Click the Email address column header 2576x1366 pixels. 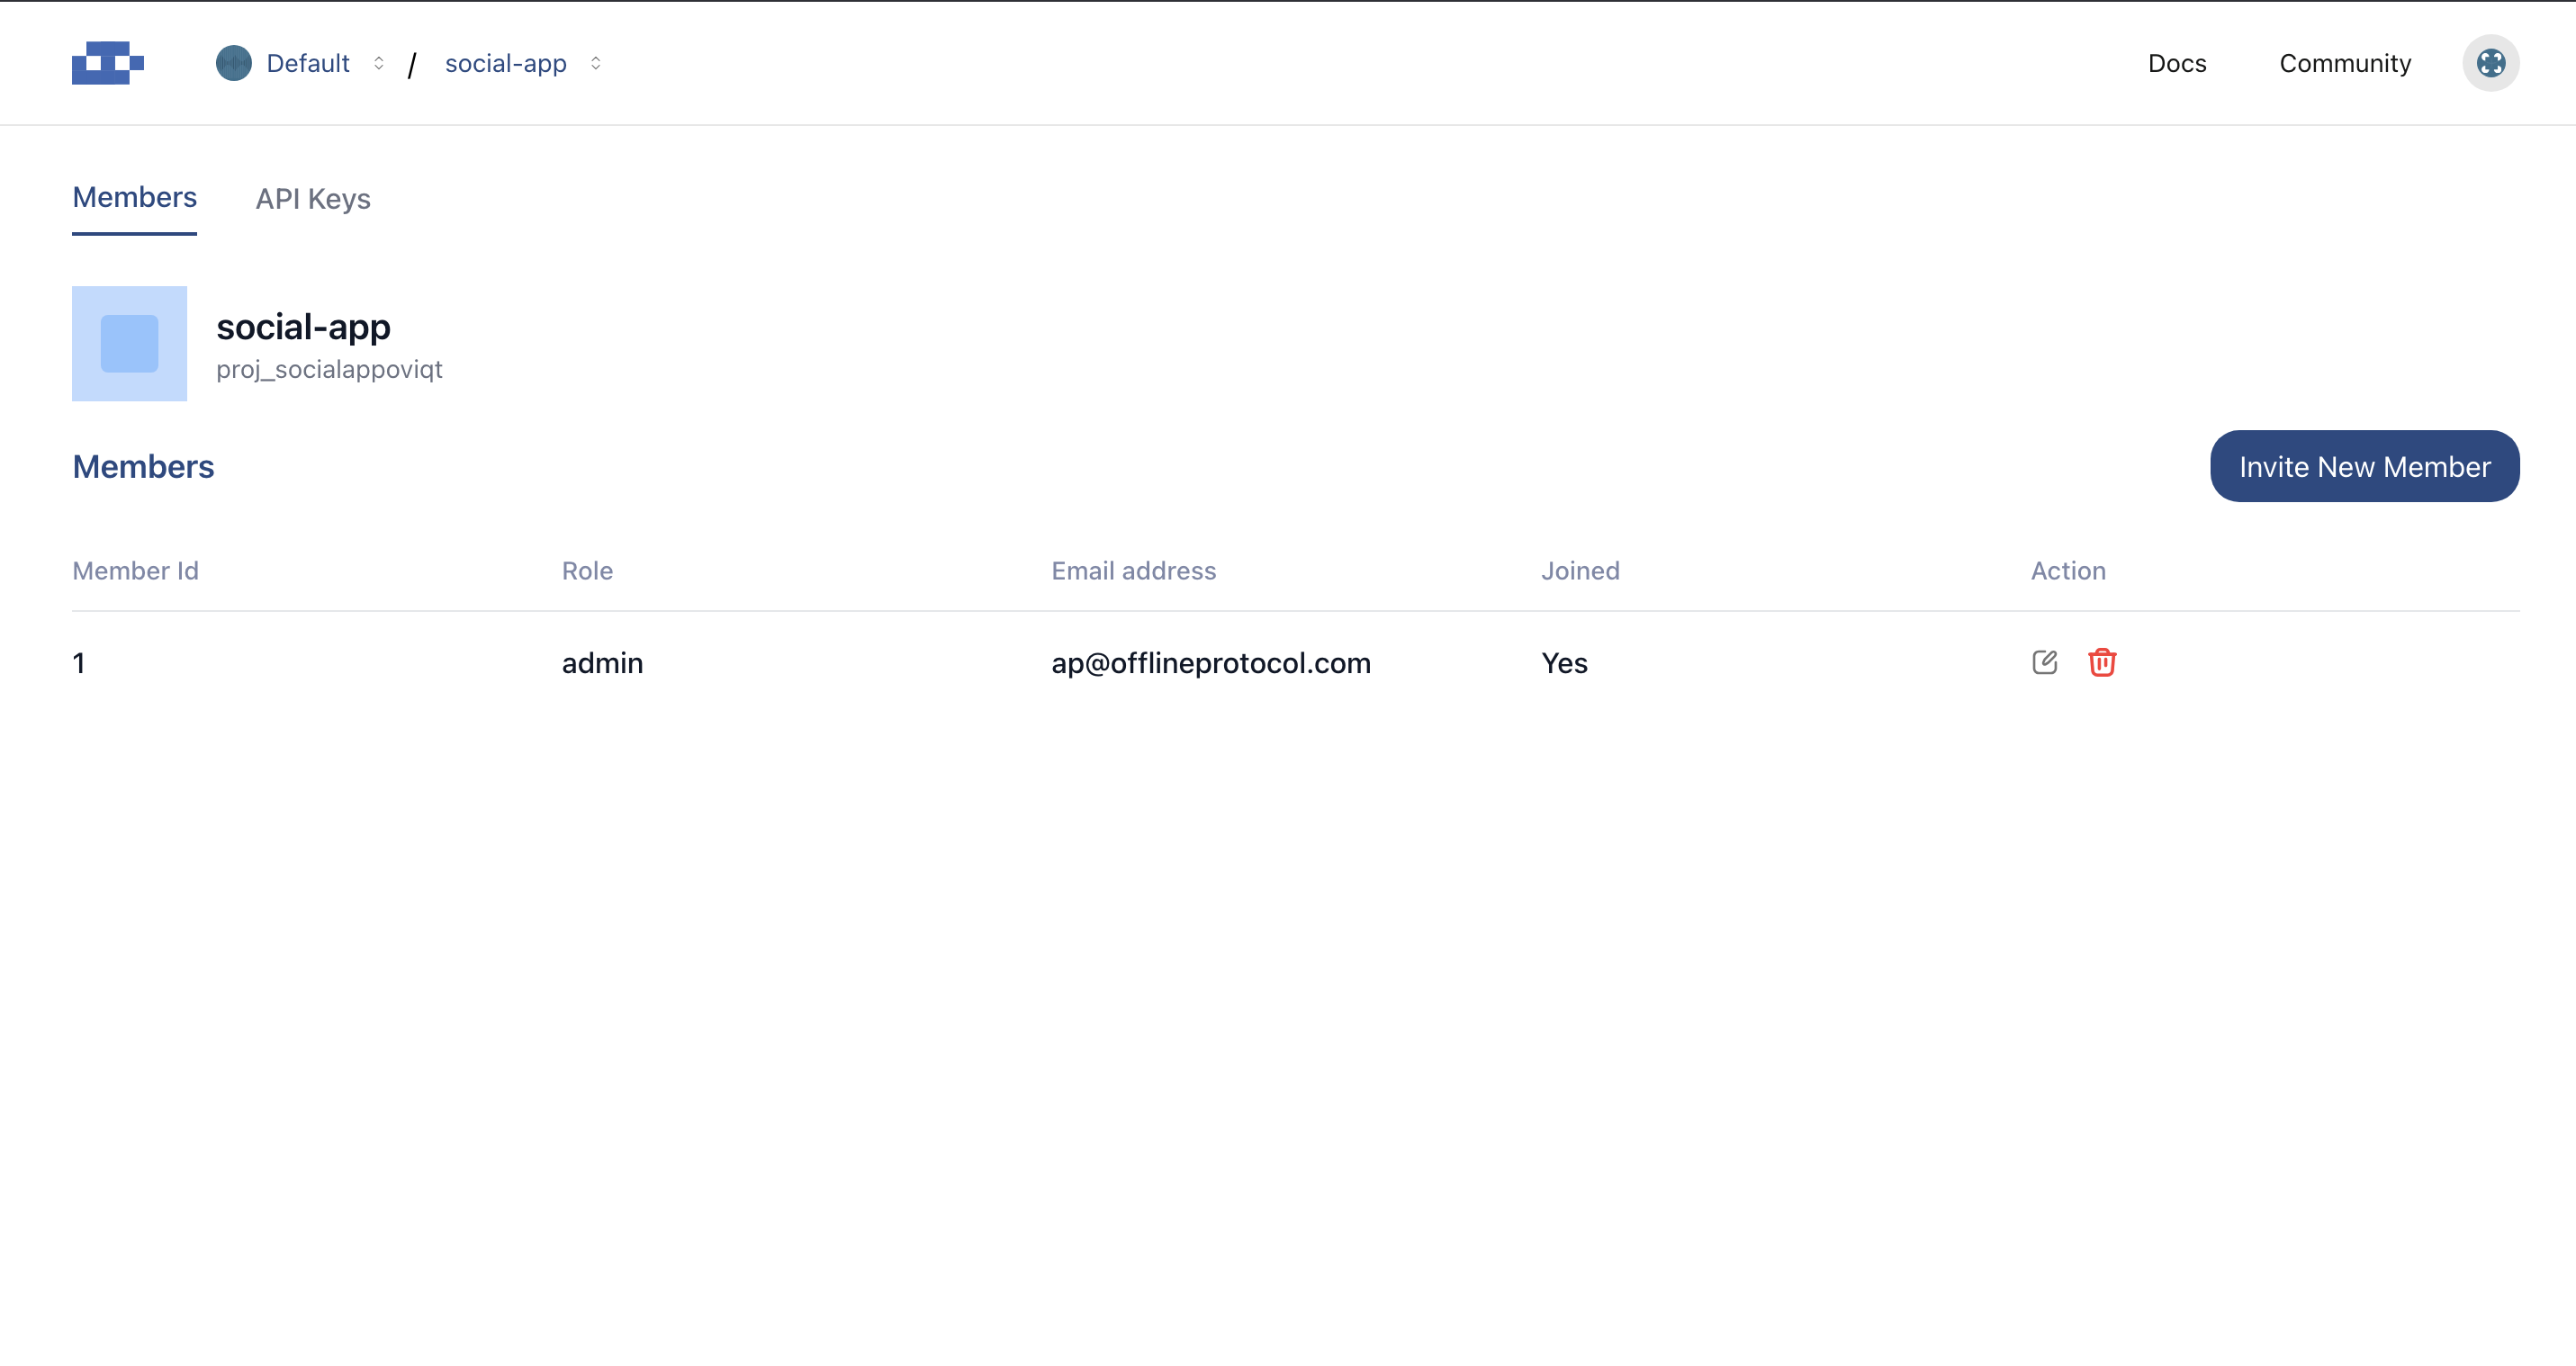click(1133, 571)
